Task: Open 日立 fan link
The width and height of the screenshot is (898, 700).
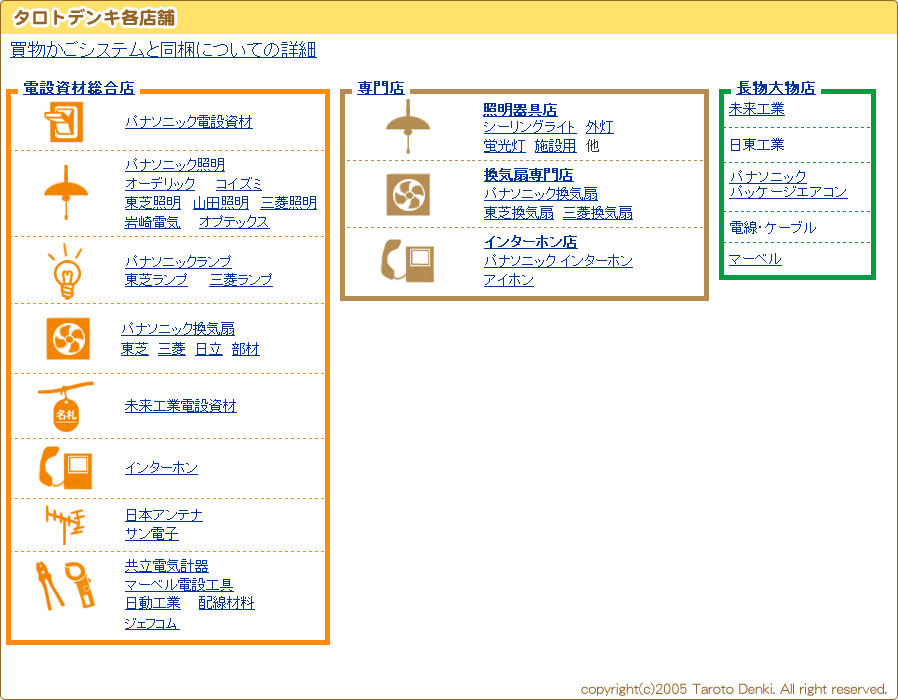Action: coord(208,349)
